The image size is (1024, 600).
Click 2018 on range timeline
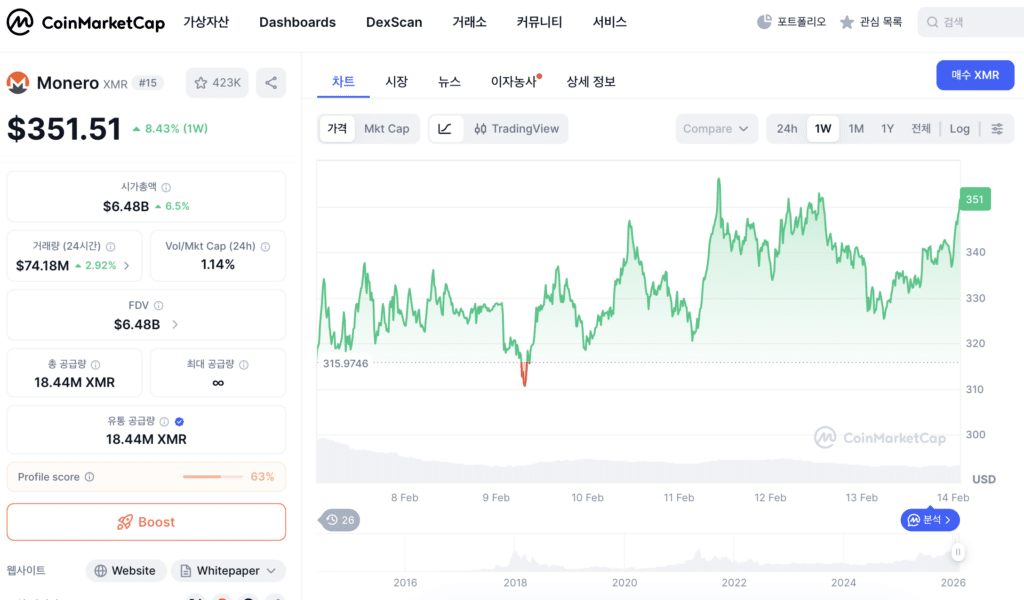click(x=515, y=582)
